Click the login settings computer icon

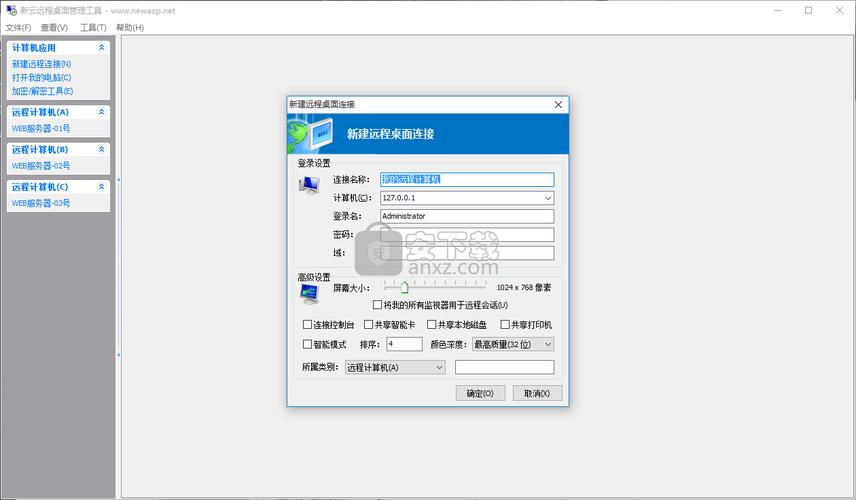(x=309, y=186)
